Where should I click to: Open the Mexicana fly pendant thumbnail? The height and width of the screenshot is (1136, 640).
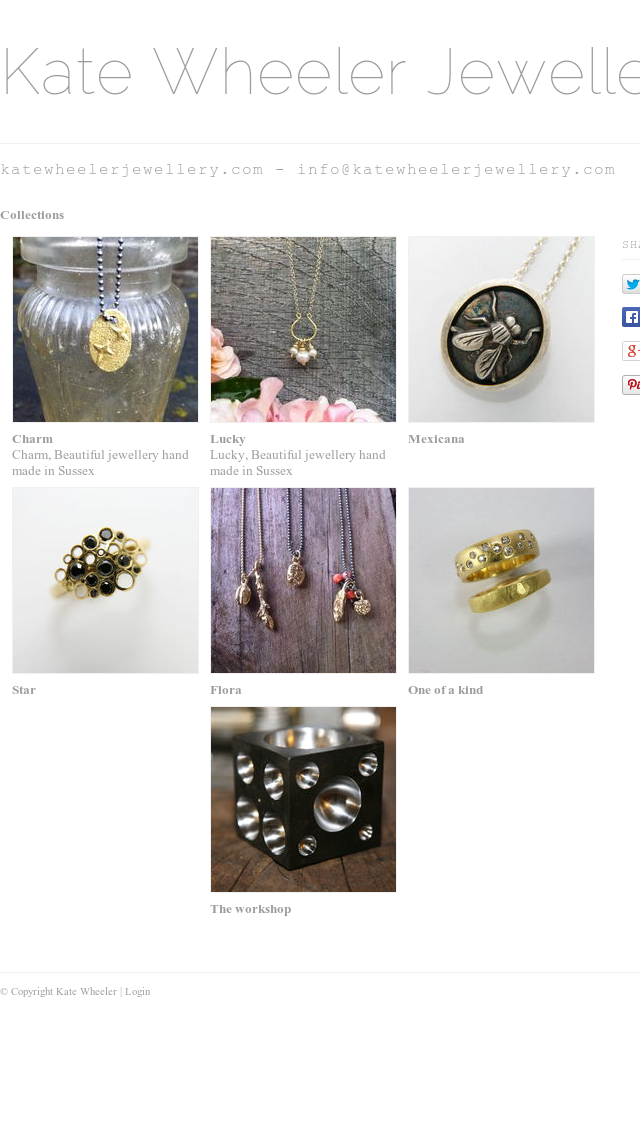click(x=501, y=329)
